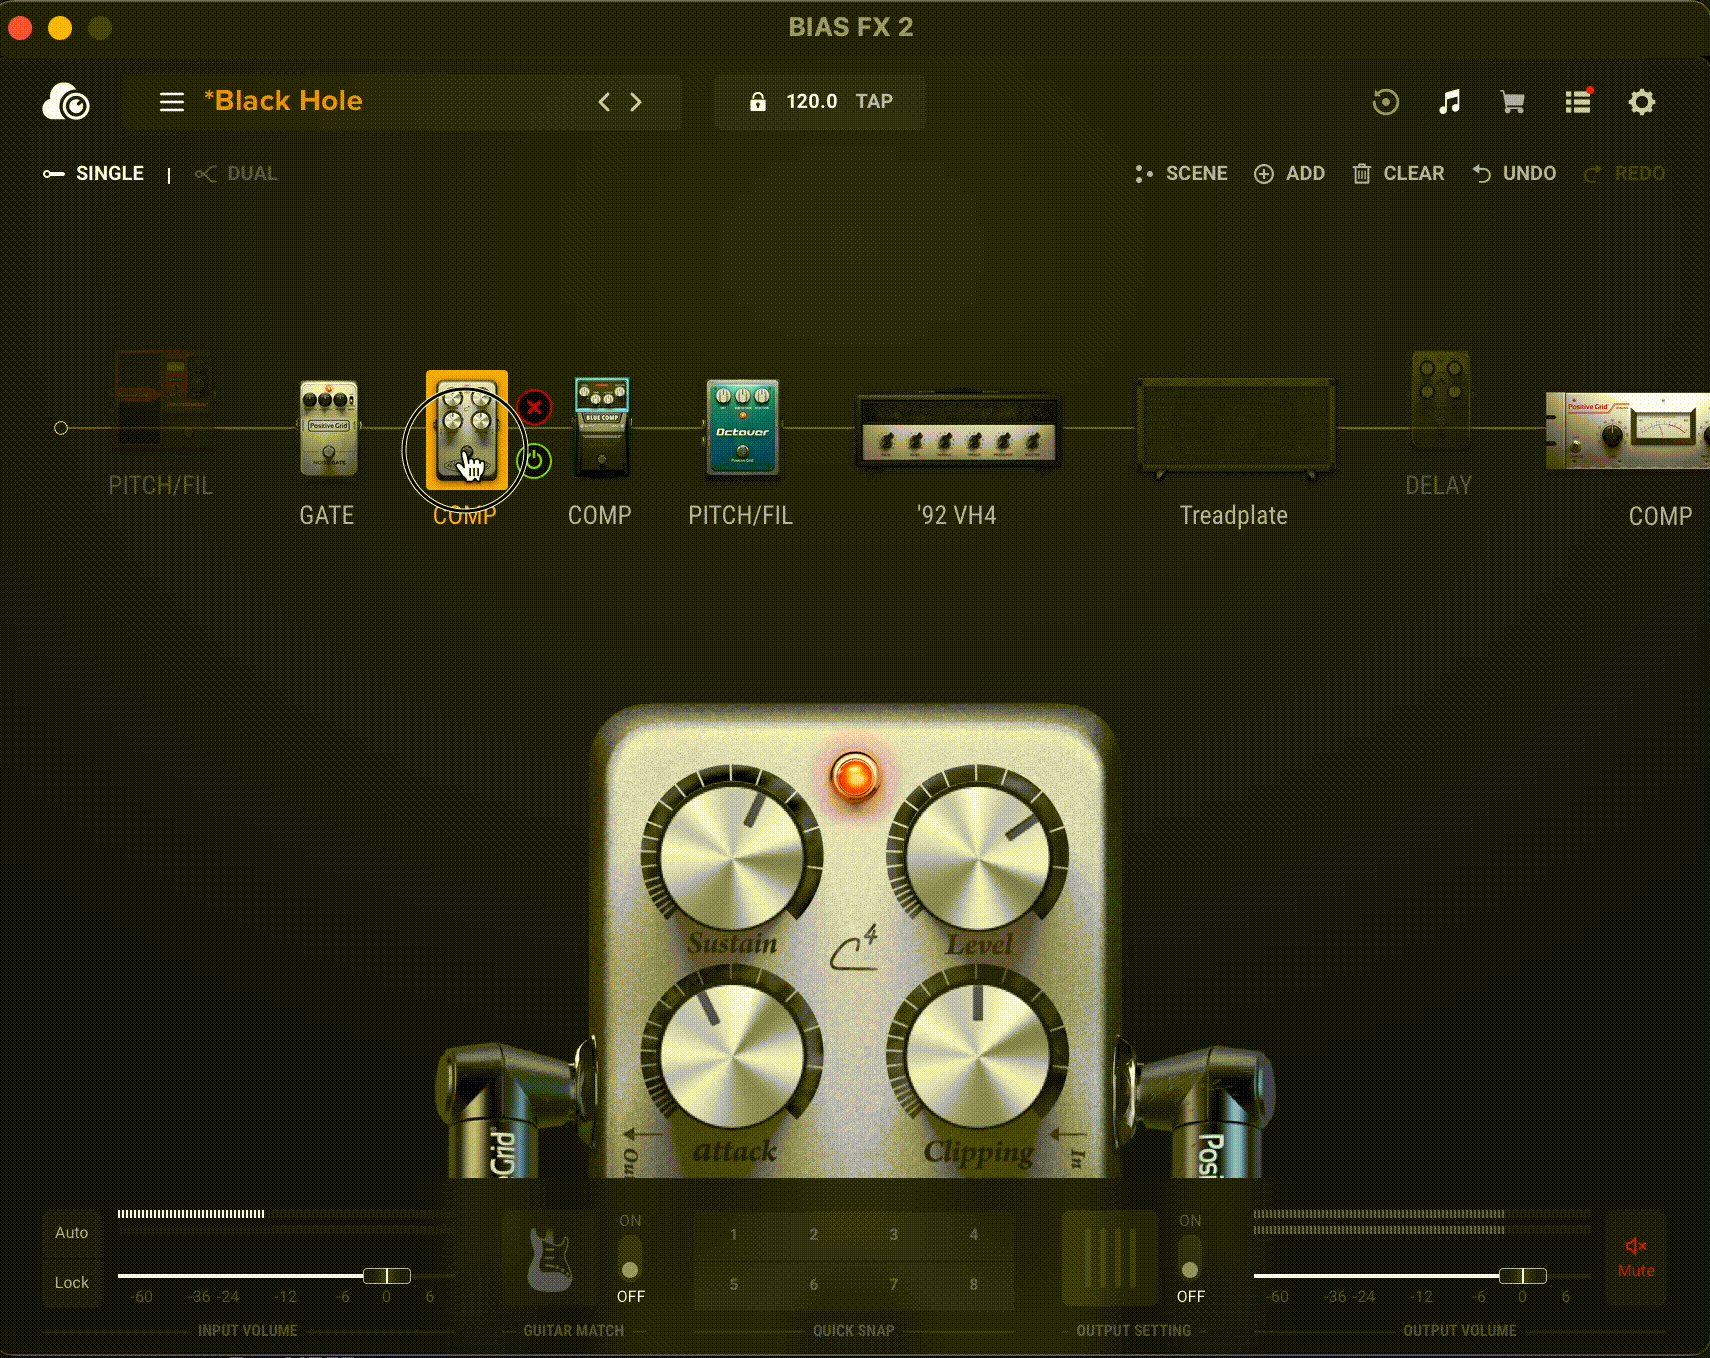Image resolution: width=1710 pixels, height=1358 pixels.
Task: Enable Auto input volume
Action: tap(72, 1233)
